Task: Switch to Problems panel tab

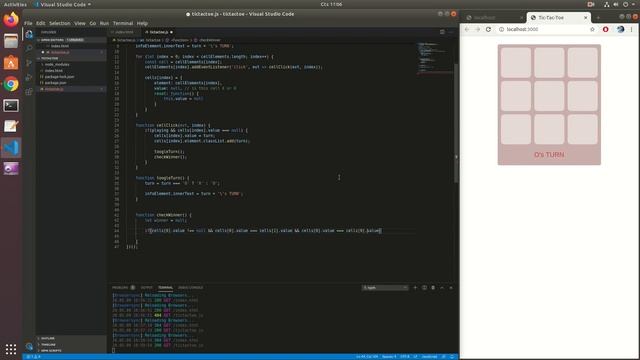Action: coord(120,288)
